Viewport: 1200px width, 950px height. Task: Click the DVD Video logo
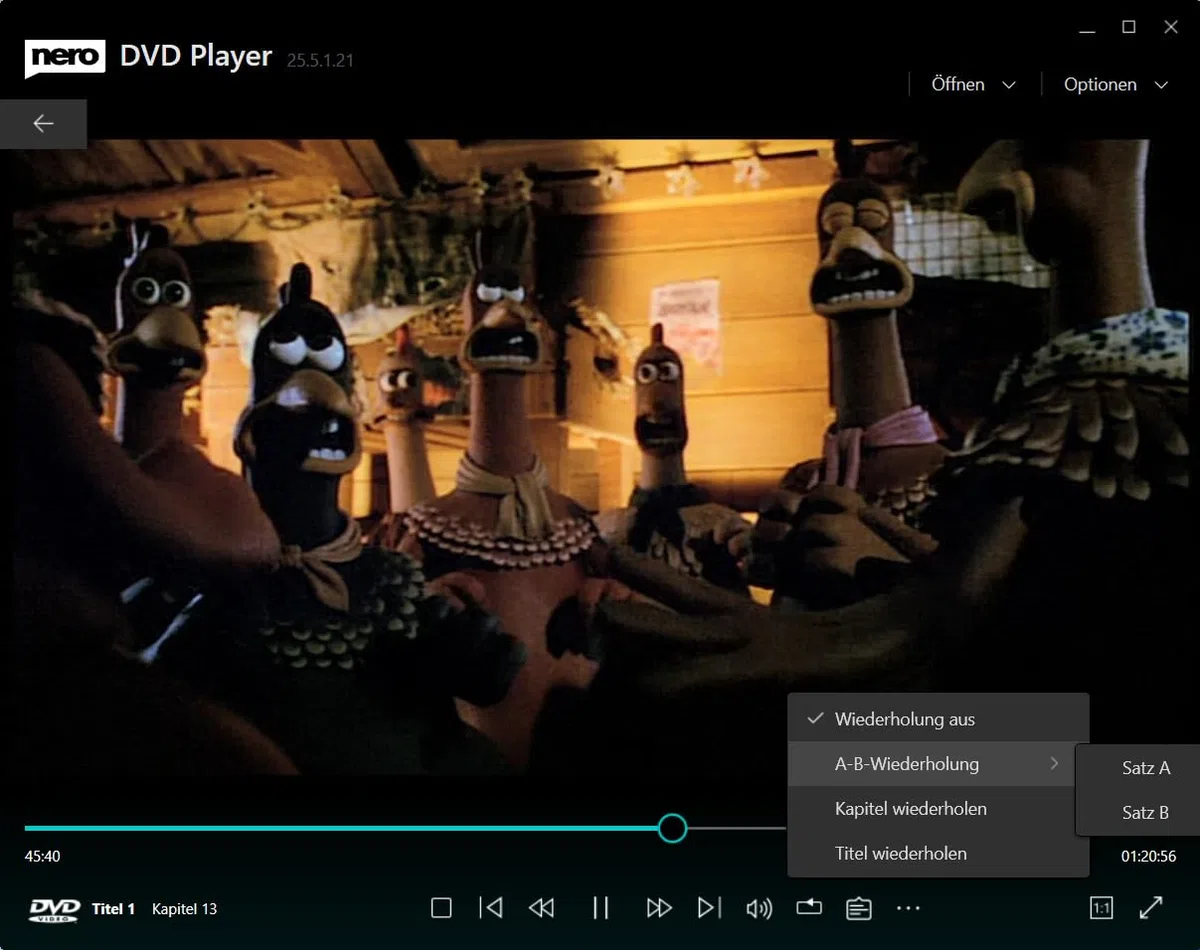[x=55, y=909]
